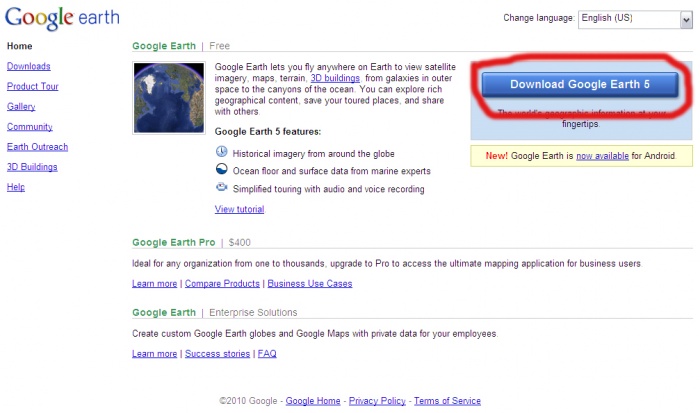The width and height of the screenshot is (700, 413).
Task: Open Learn more under Google Earth Pro
Action: (x=154, y=284)
